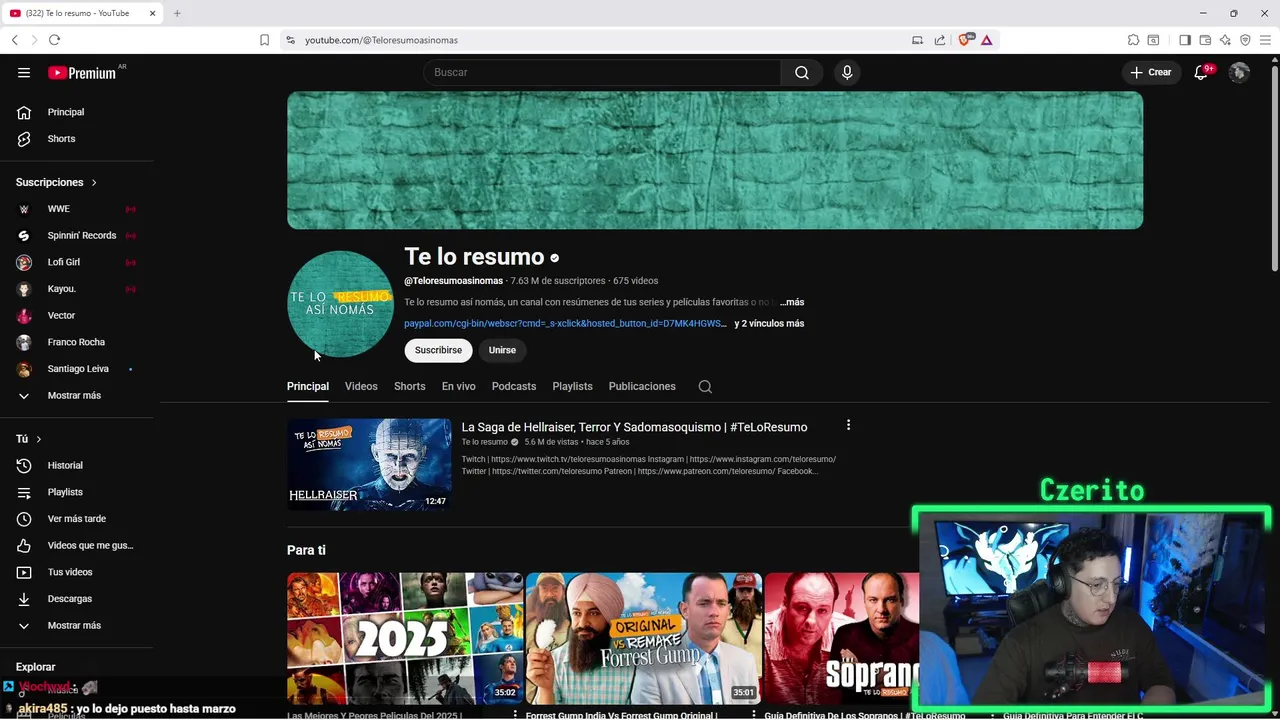The image size is (1280, 720).
Task: Show y 2 vínculos más links
Action: tap(769, 324)
